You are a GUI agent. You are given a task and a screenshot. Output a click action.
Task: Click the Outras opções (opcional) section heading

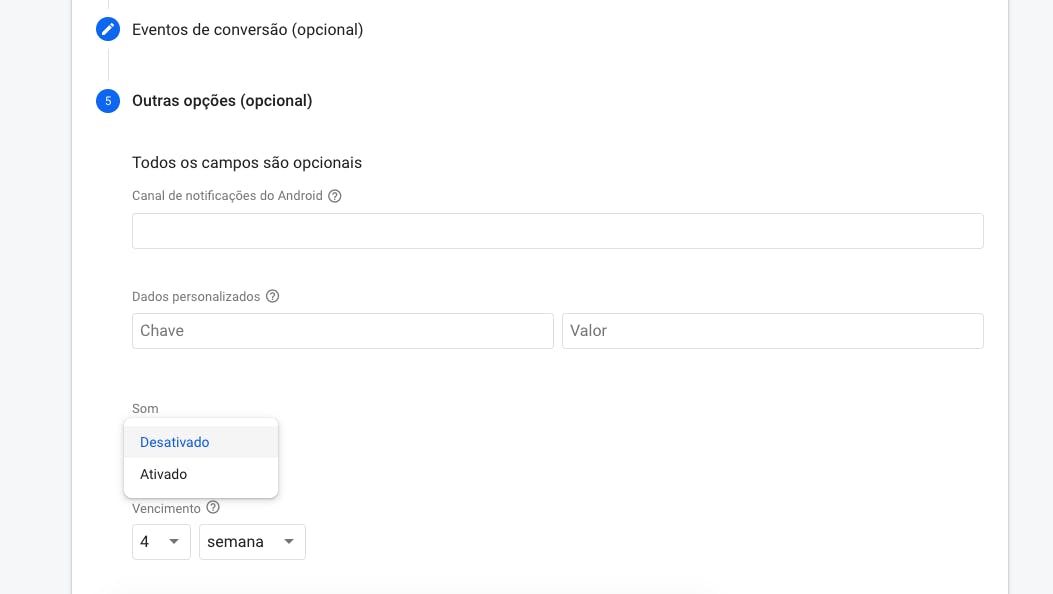coord(222,101)
